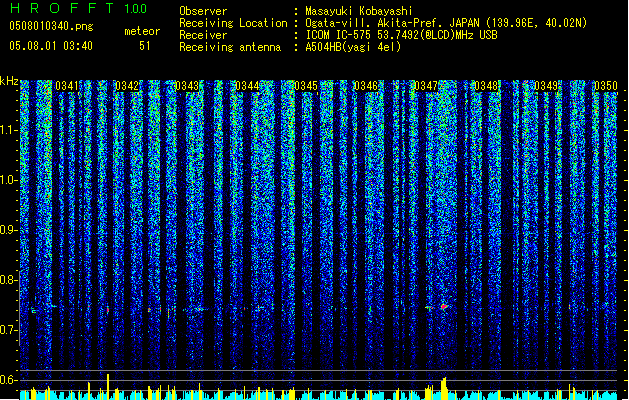The width and height of the screenshot is (629, 400).
Task: Click the Receiving Location label
Action: point(233,23)
